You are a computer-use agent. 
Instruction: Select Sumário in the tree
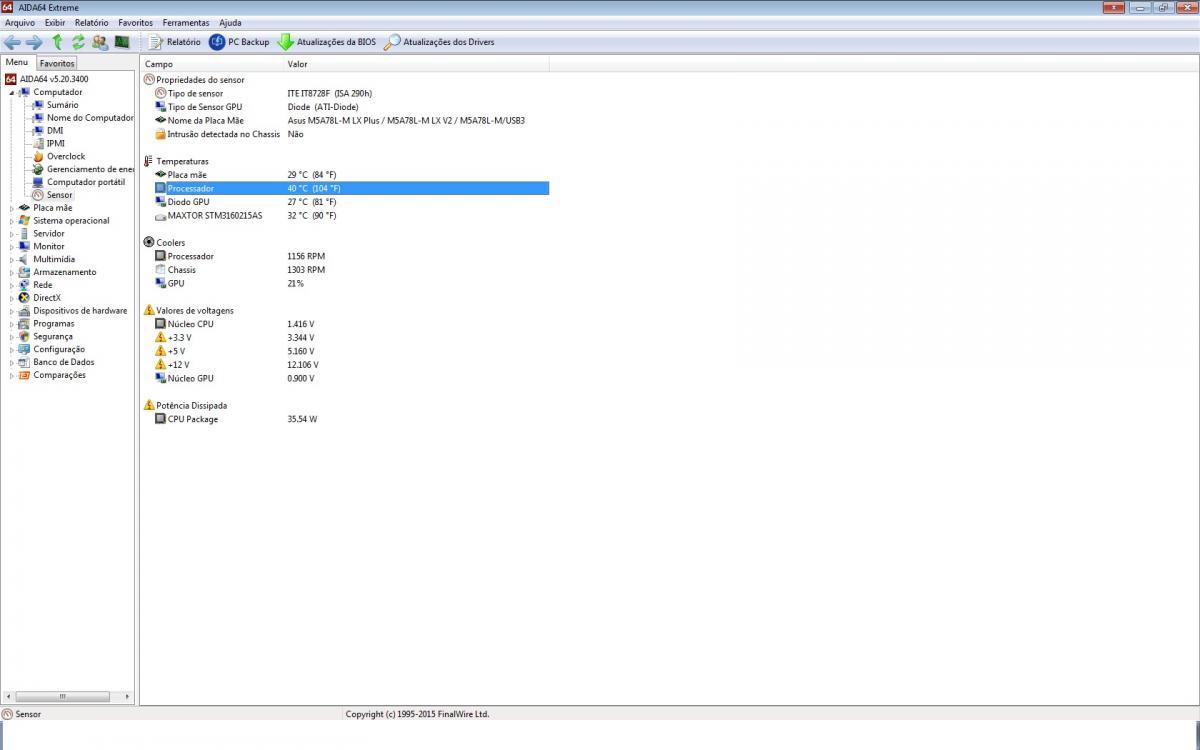point(62,105)
